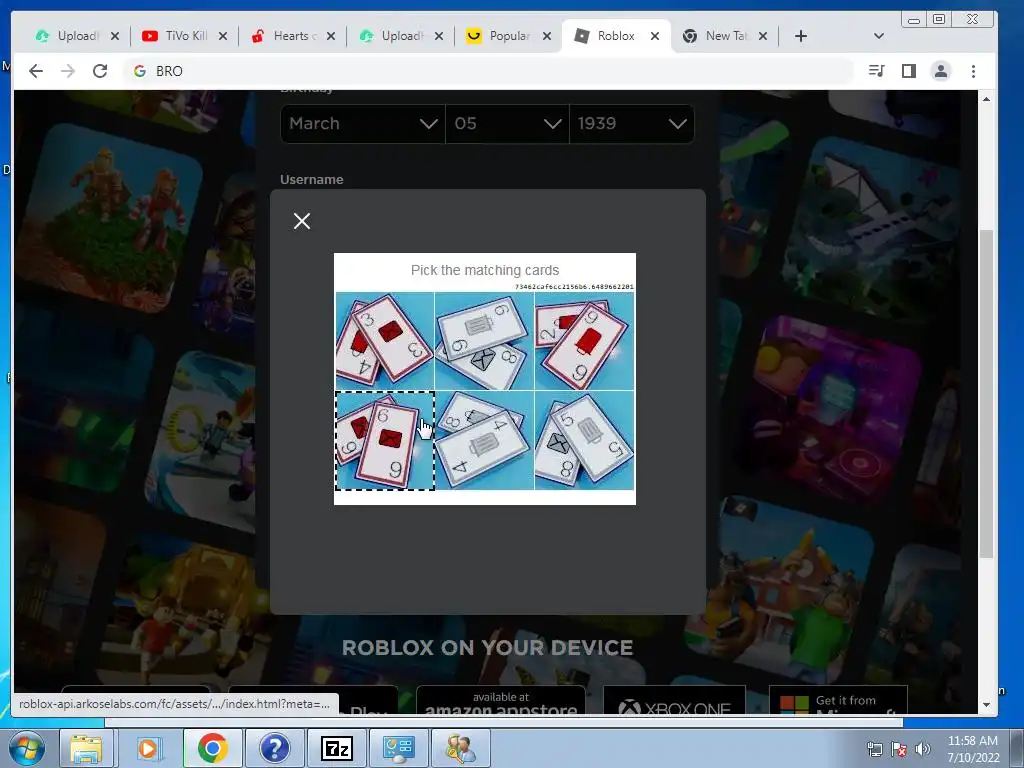Click the volume speaker tray icon
1024x768 pixels.
point(923,749)
